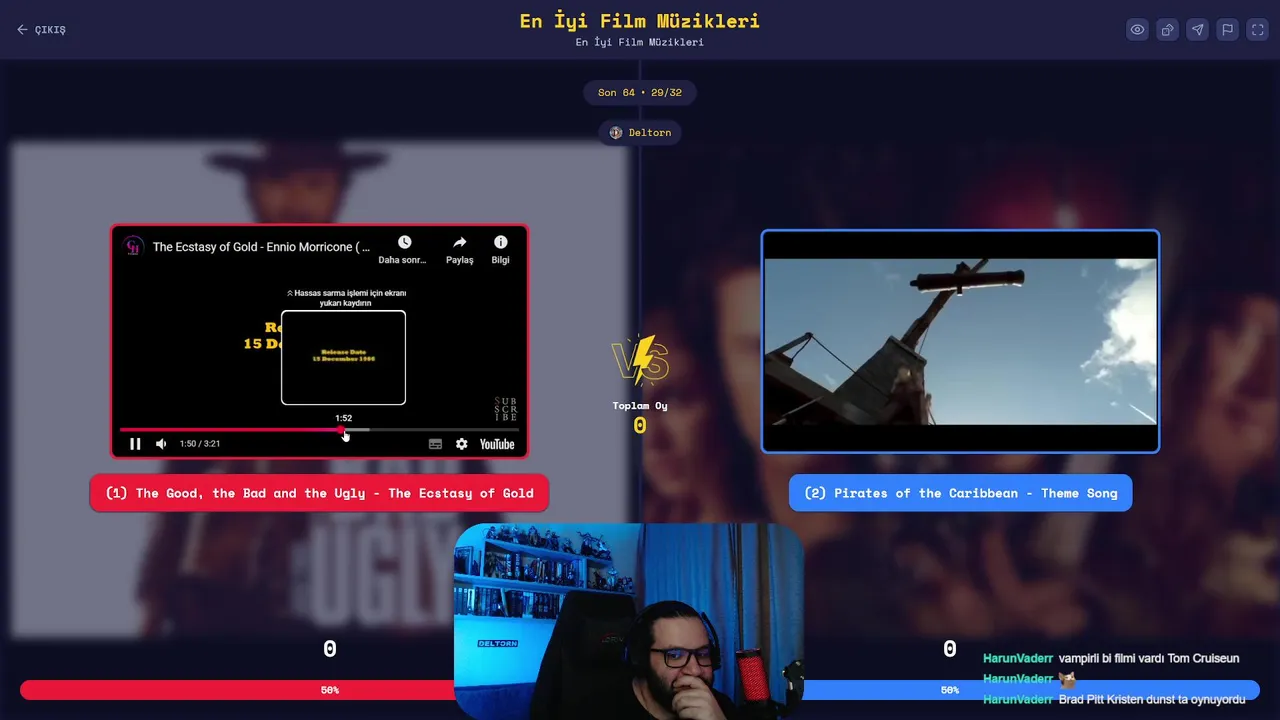This screenshot has width=1280, height=720.
Task: Click the seek preview thumbnail above progress bar
Action: pos(343,358)
